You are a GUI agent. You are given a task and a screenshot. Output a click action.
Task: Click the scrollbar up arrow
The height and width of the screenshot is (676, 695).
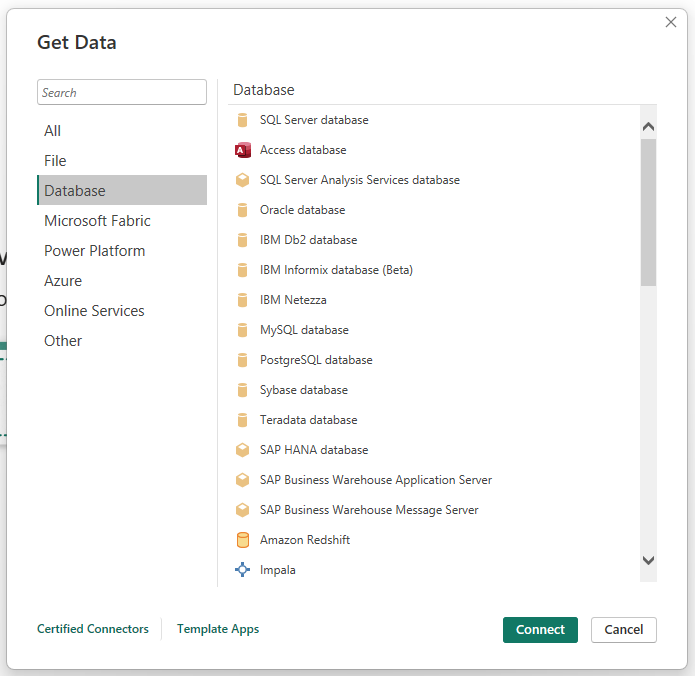pyautogui.click(x=648, y=127)
